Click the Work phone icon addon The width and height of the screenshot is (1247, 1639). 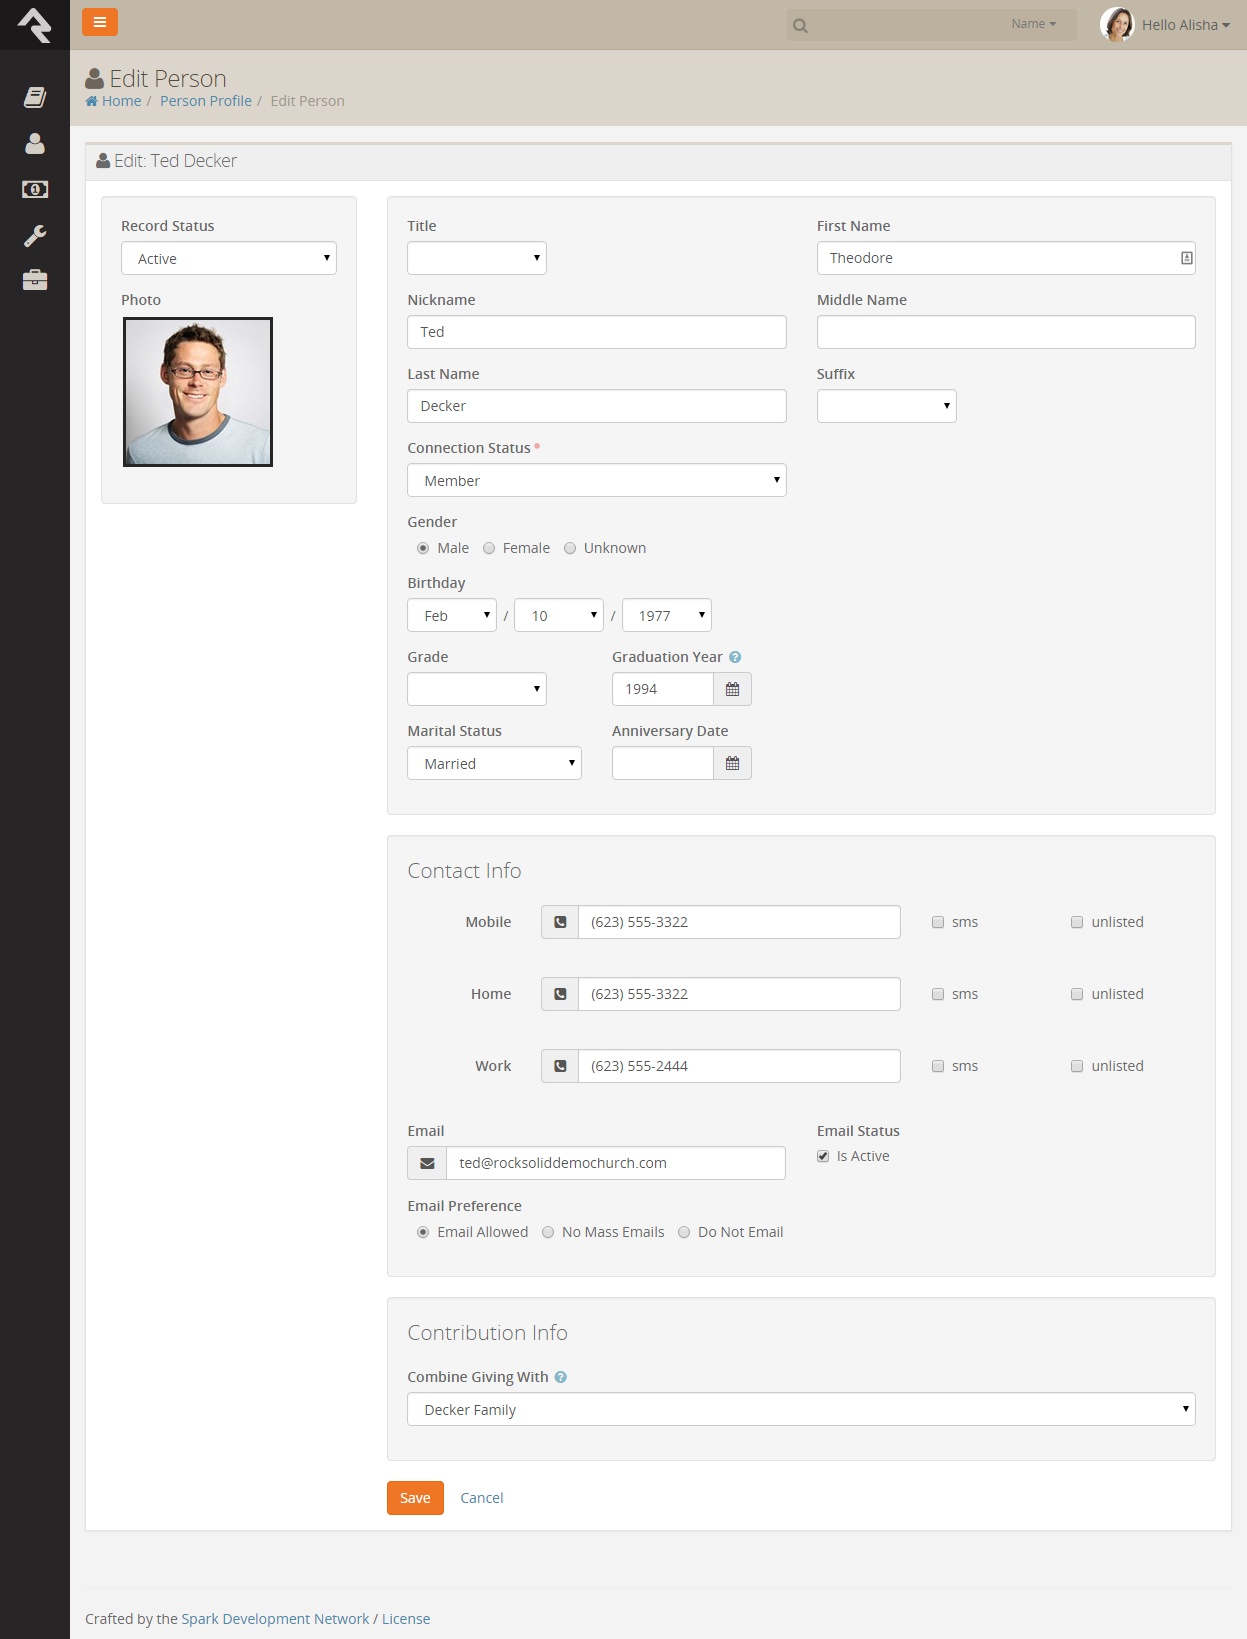point(560,1066)
